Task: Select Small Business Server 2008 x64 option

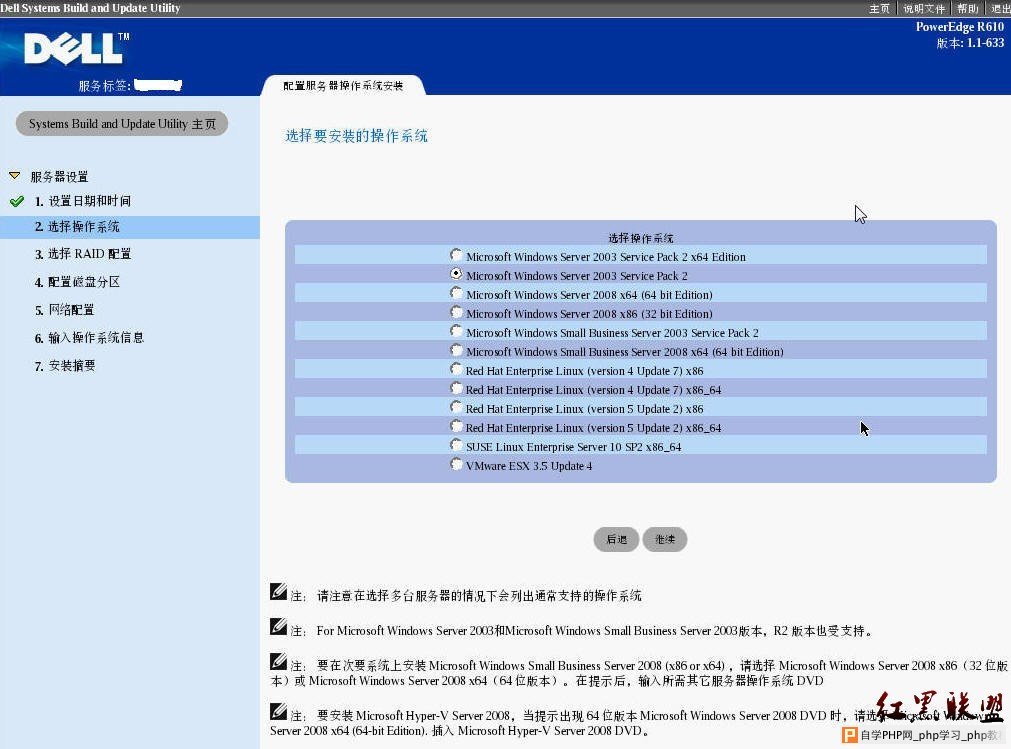Action: [x=456, y=350]
